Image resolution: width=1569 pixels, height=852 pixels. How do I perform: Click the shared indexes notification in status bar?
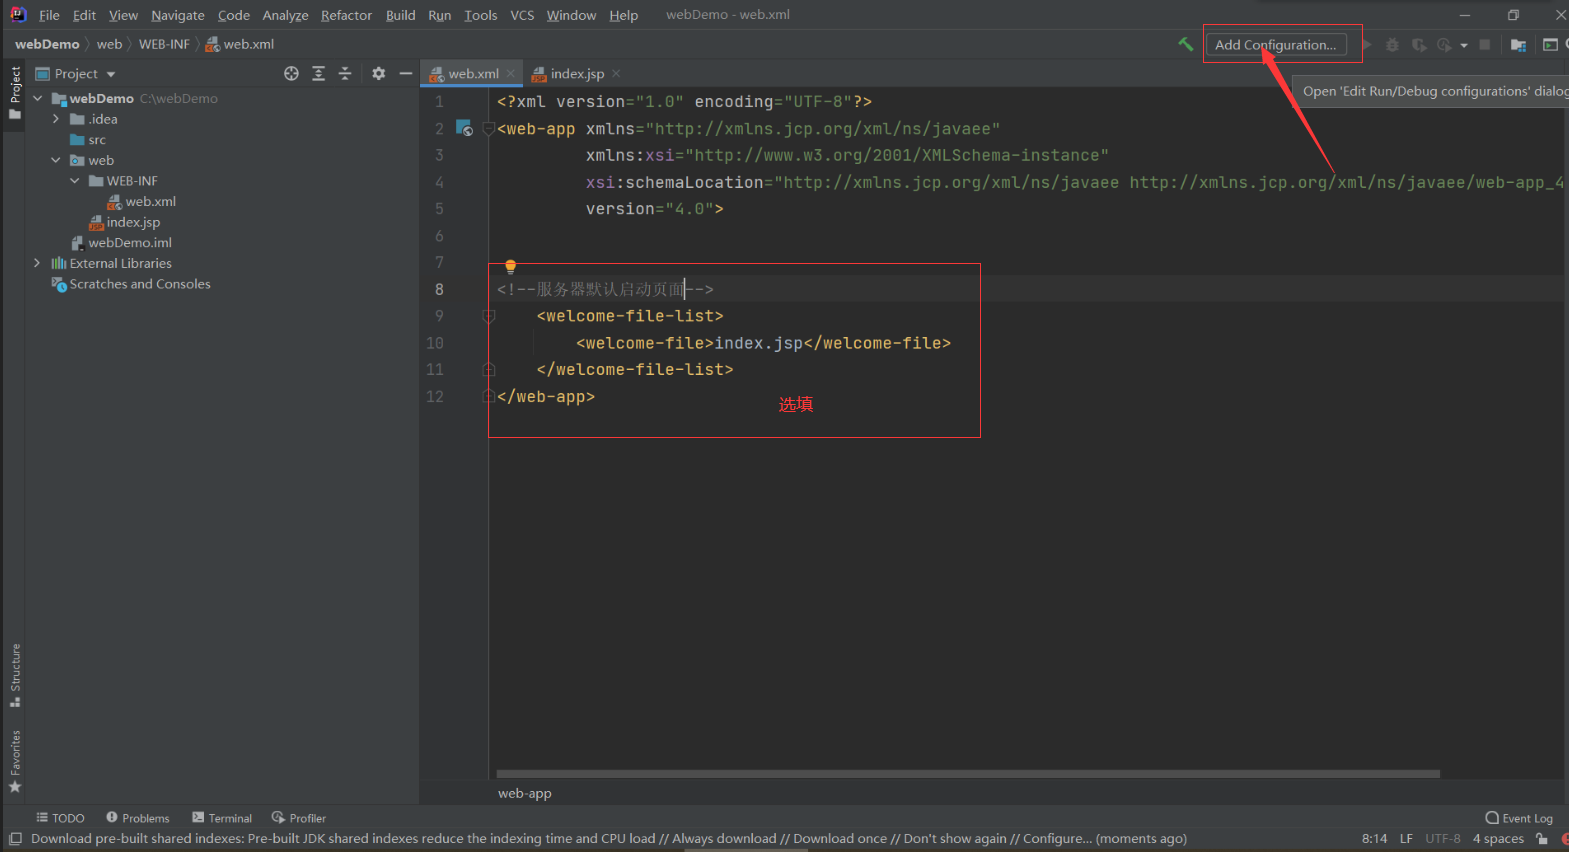click(x=609, y=838)
